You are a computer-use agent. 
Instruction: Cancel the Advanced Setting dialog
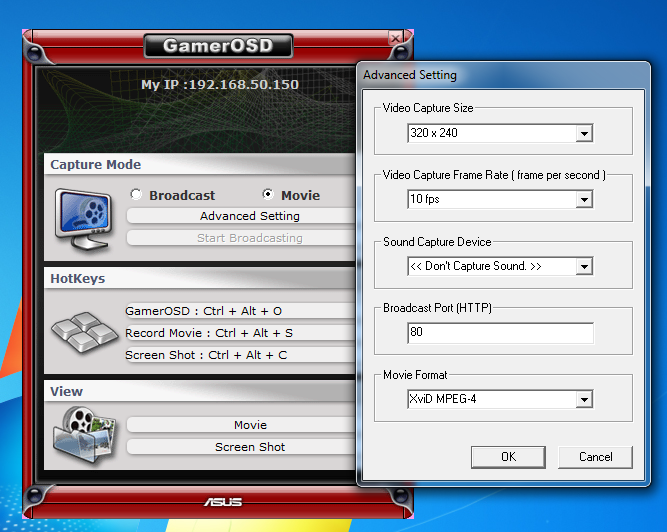(595, 457)
